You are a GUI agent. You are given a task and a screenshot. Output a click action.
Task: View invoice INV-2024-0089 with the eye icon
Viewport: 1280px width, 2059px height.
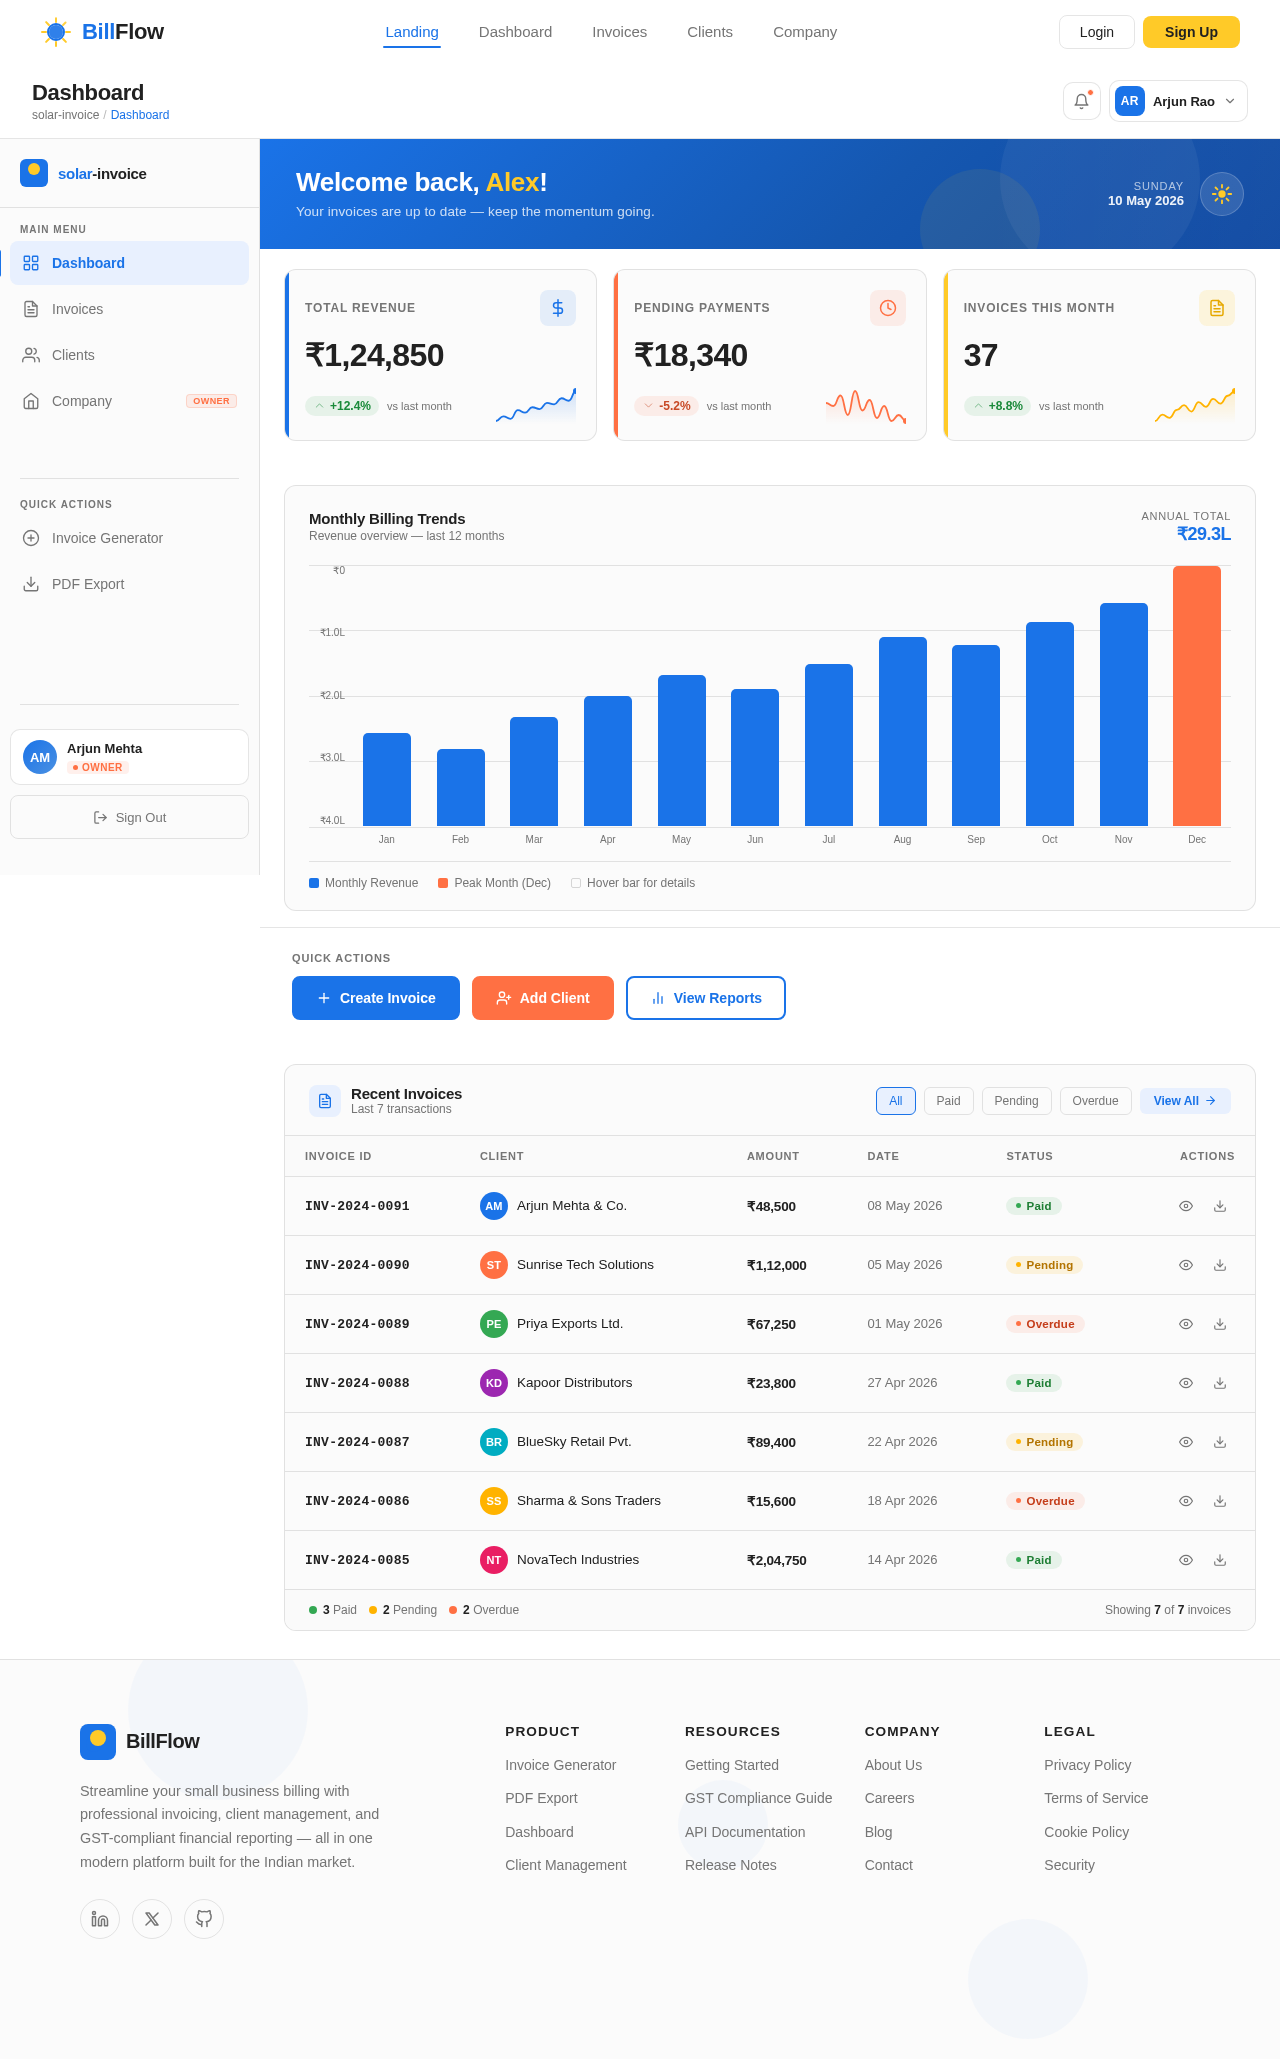click(1186, 1324)
